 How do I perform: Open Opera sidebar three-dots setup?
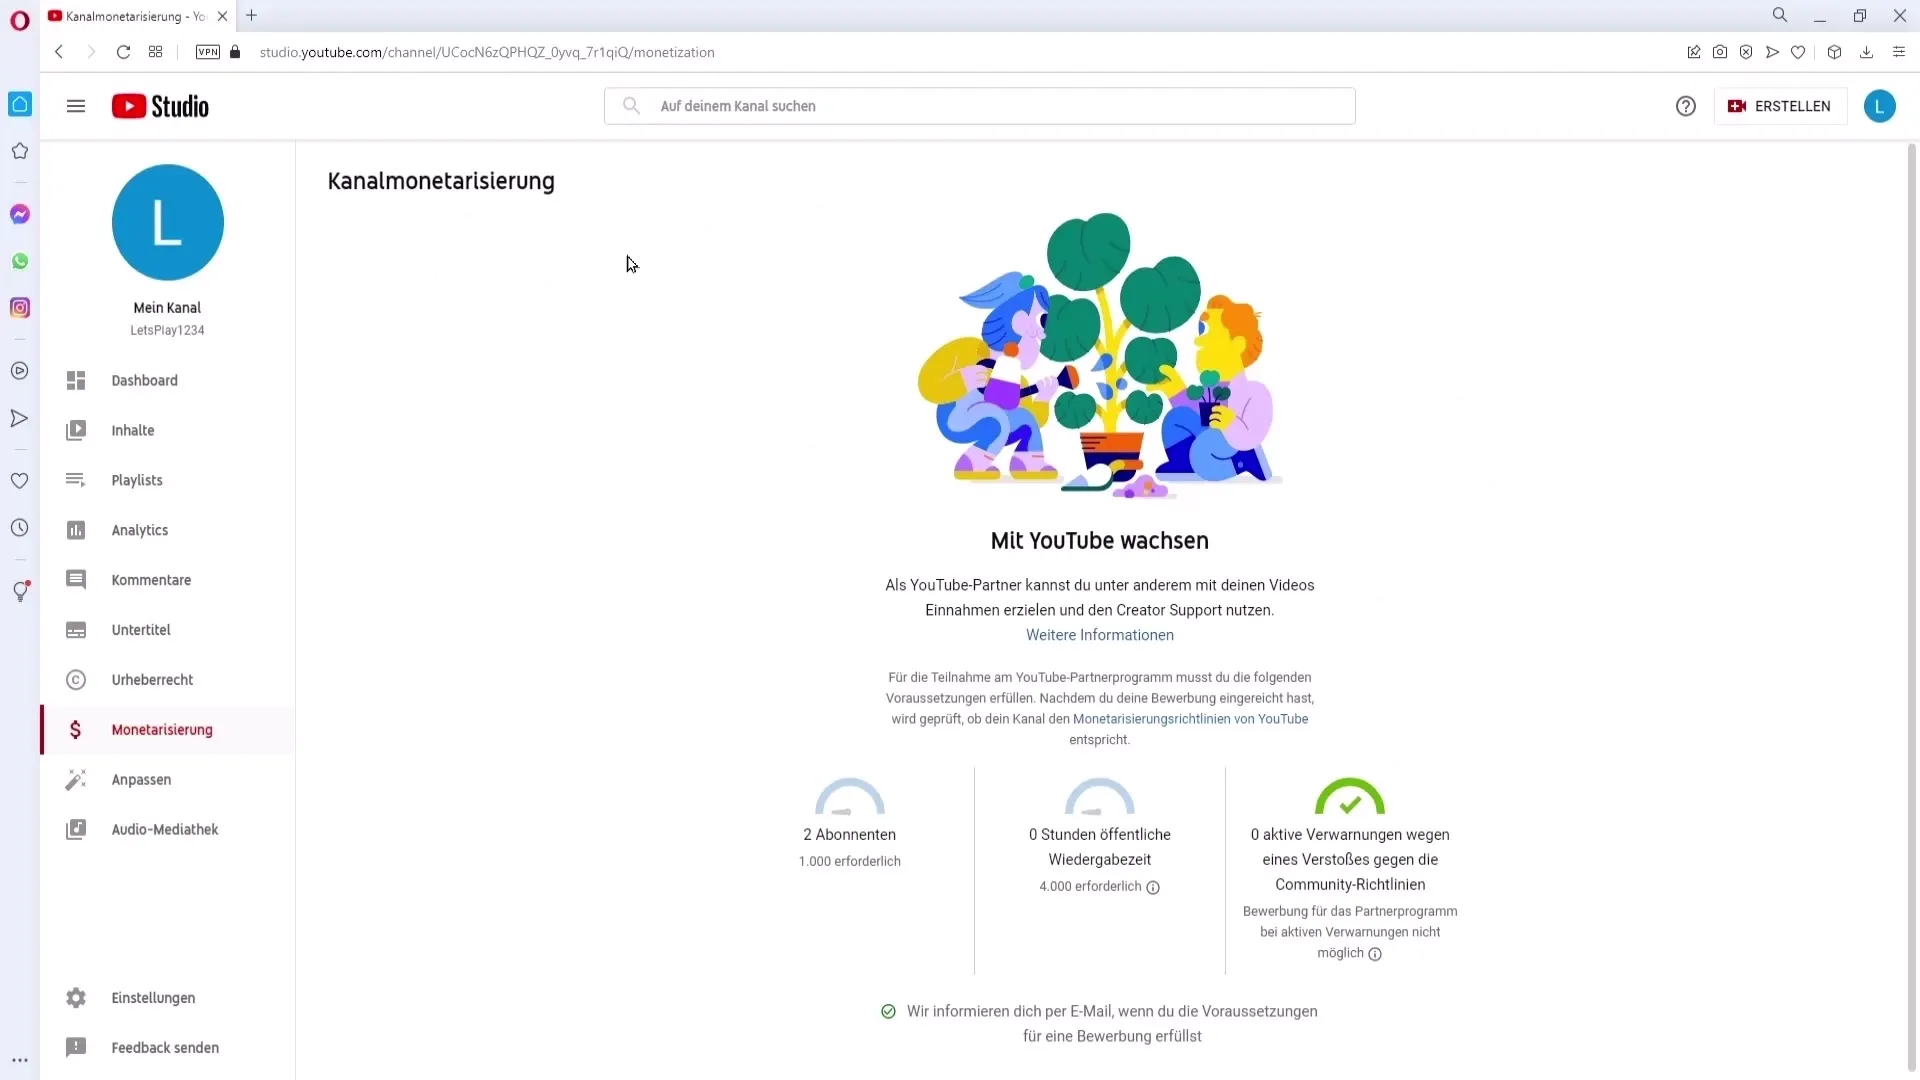click(x=20, y=1060)
